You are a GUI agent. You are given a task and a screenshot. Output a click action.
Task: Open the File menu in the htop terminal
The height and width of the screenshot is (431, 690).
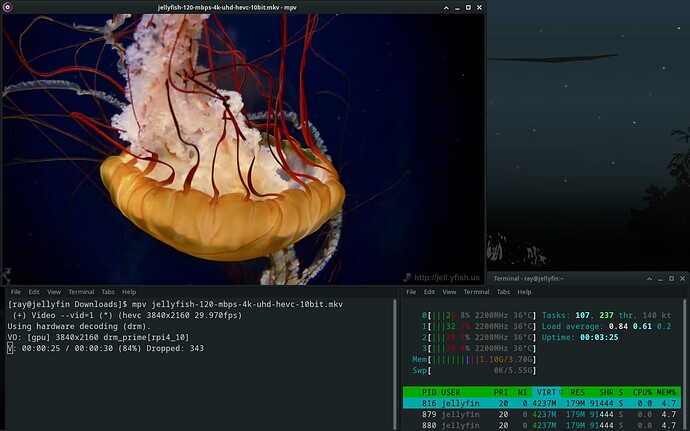pos(411,292)
